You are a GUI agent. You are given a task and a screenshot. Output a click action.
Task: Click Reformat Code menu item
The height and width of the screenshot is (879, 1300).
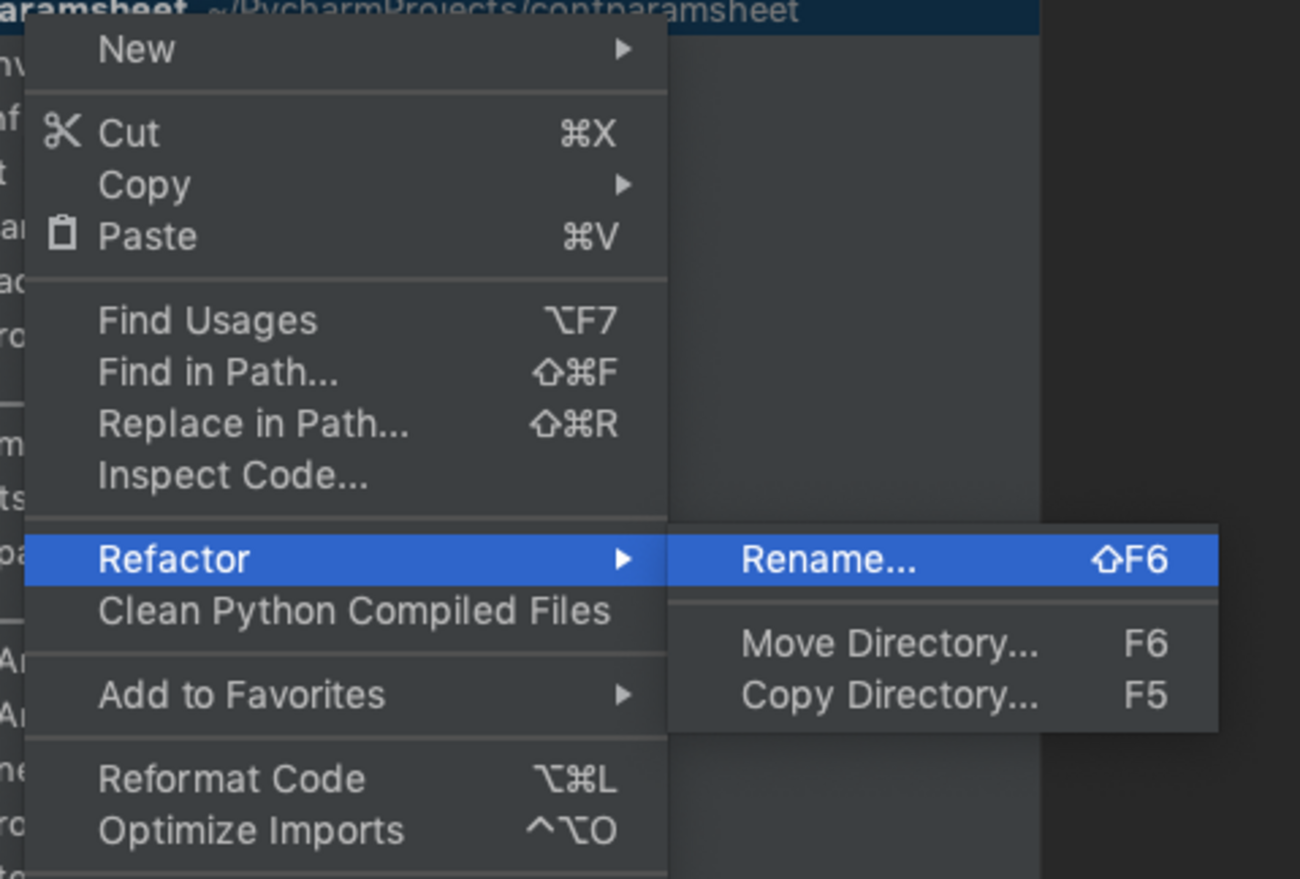pos(232,779)
